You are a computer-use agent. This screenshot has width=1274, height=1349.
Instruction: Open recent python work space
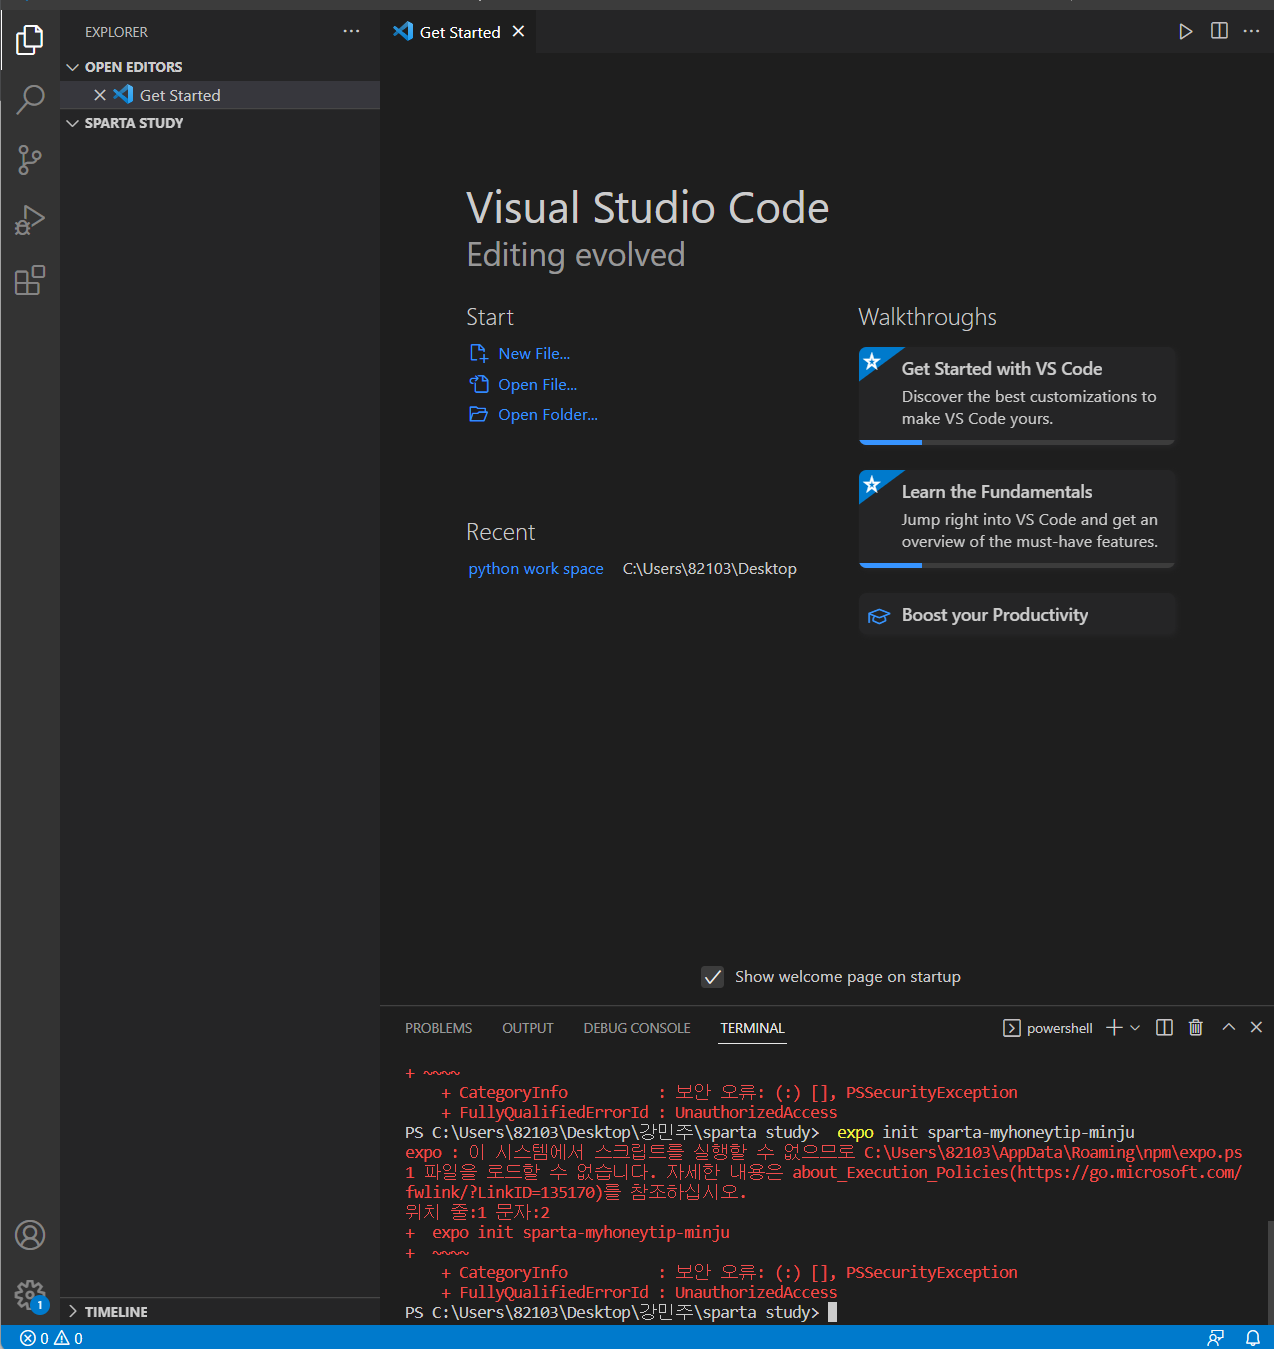coord(536,568)
